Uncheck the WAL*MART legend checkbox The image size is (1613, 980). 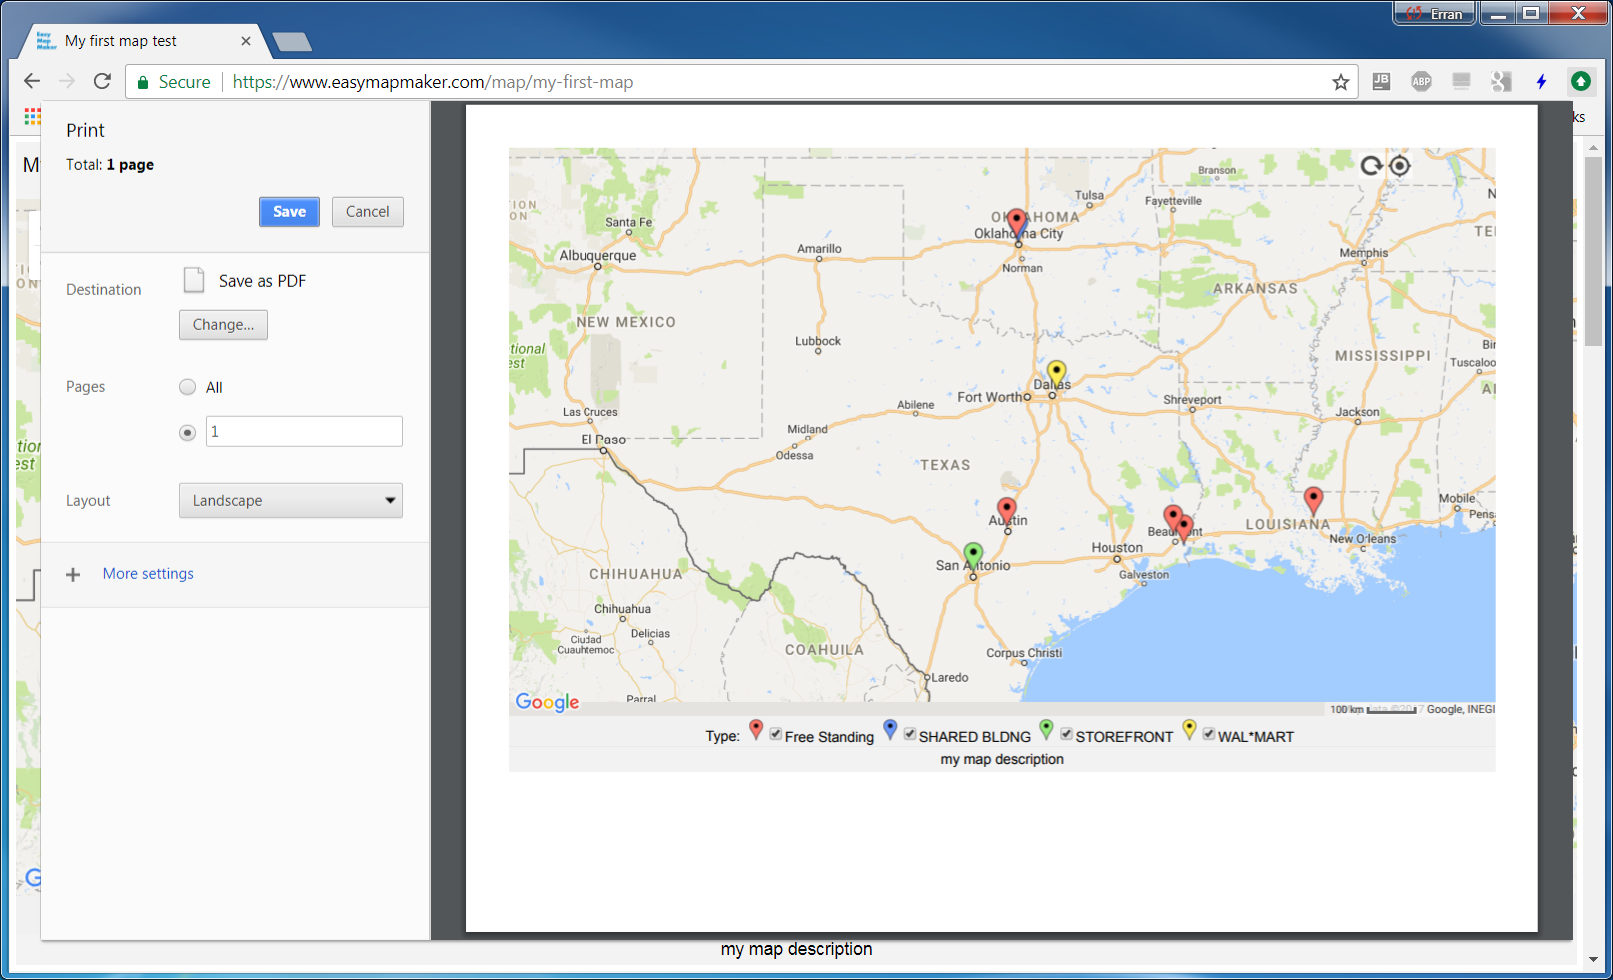pyautogui.click(x=1208, y=733)
